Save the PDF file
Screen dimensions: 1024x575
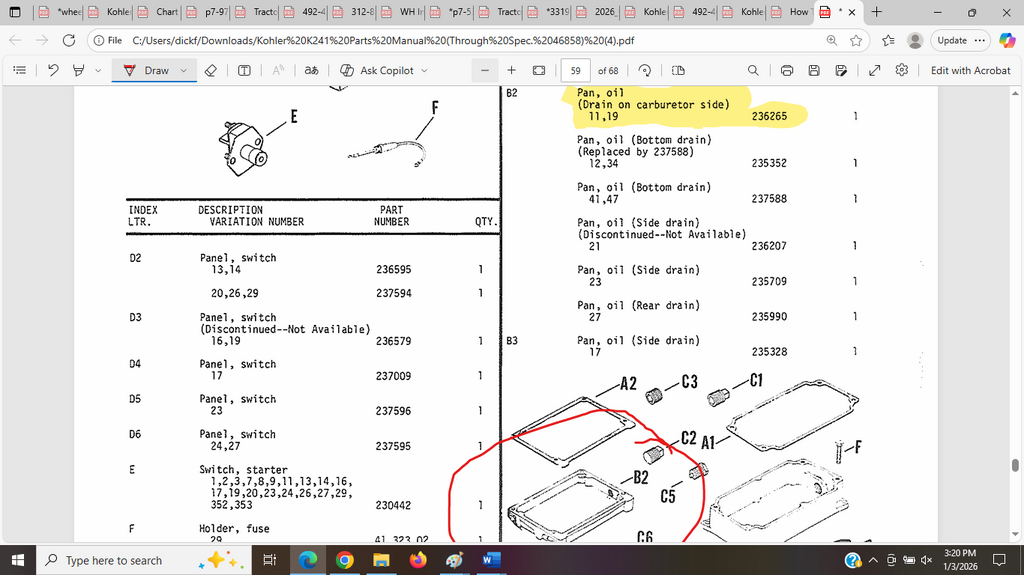(814, 70)
